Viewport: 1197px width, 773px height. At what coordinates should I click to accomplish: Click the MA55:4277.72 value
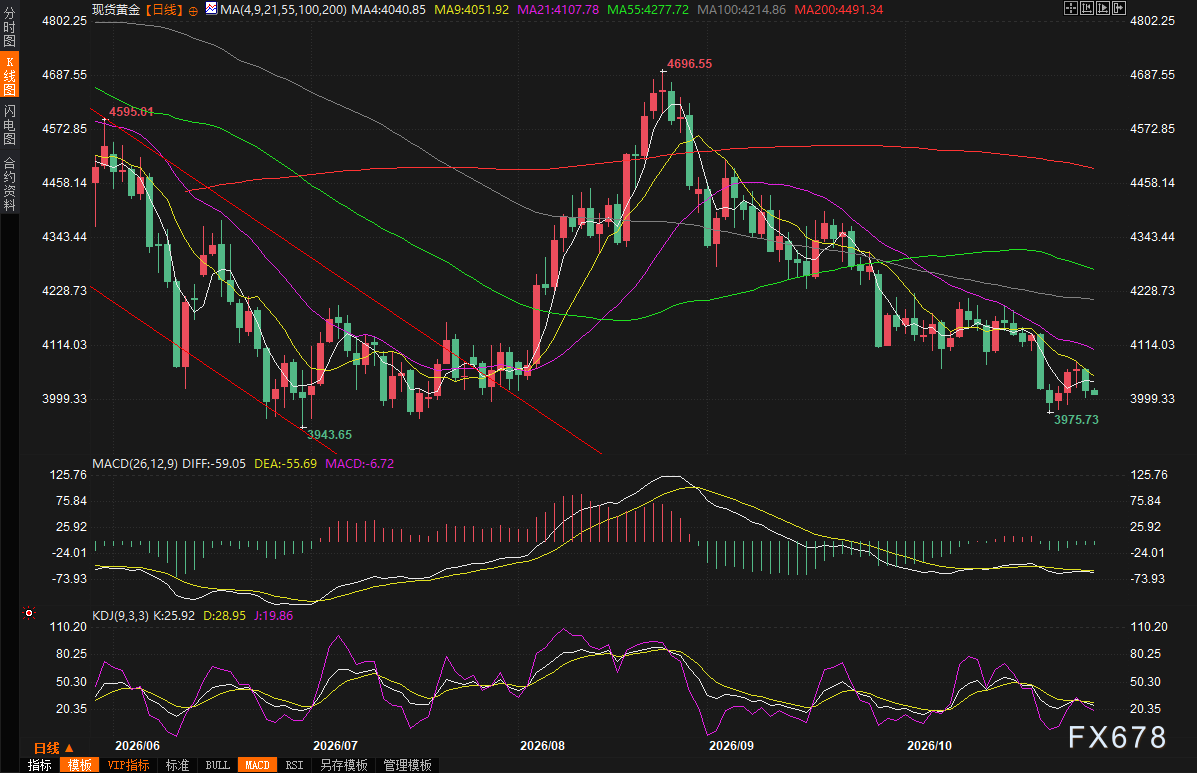click(x=648, y=10)
